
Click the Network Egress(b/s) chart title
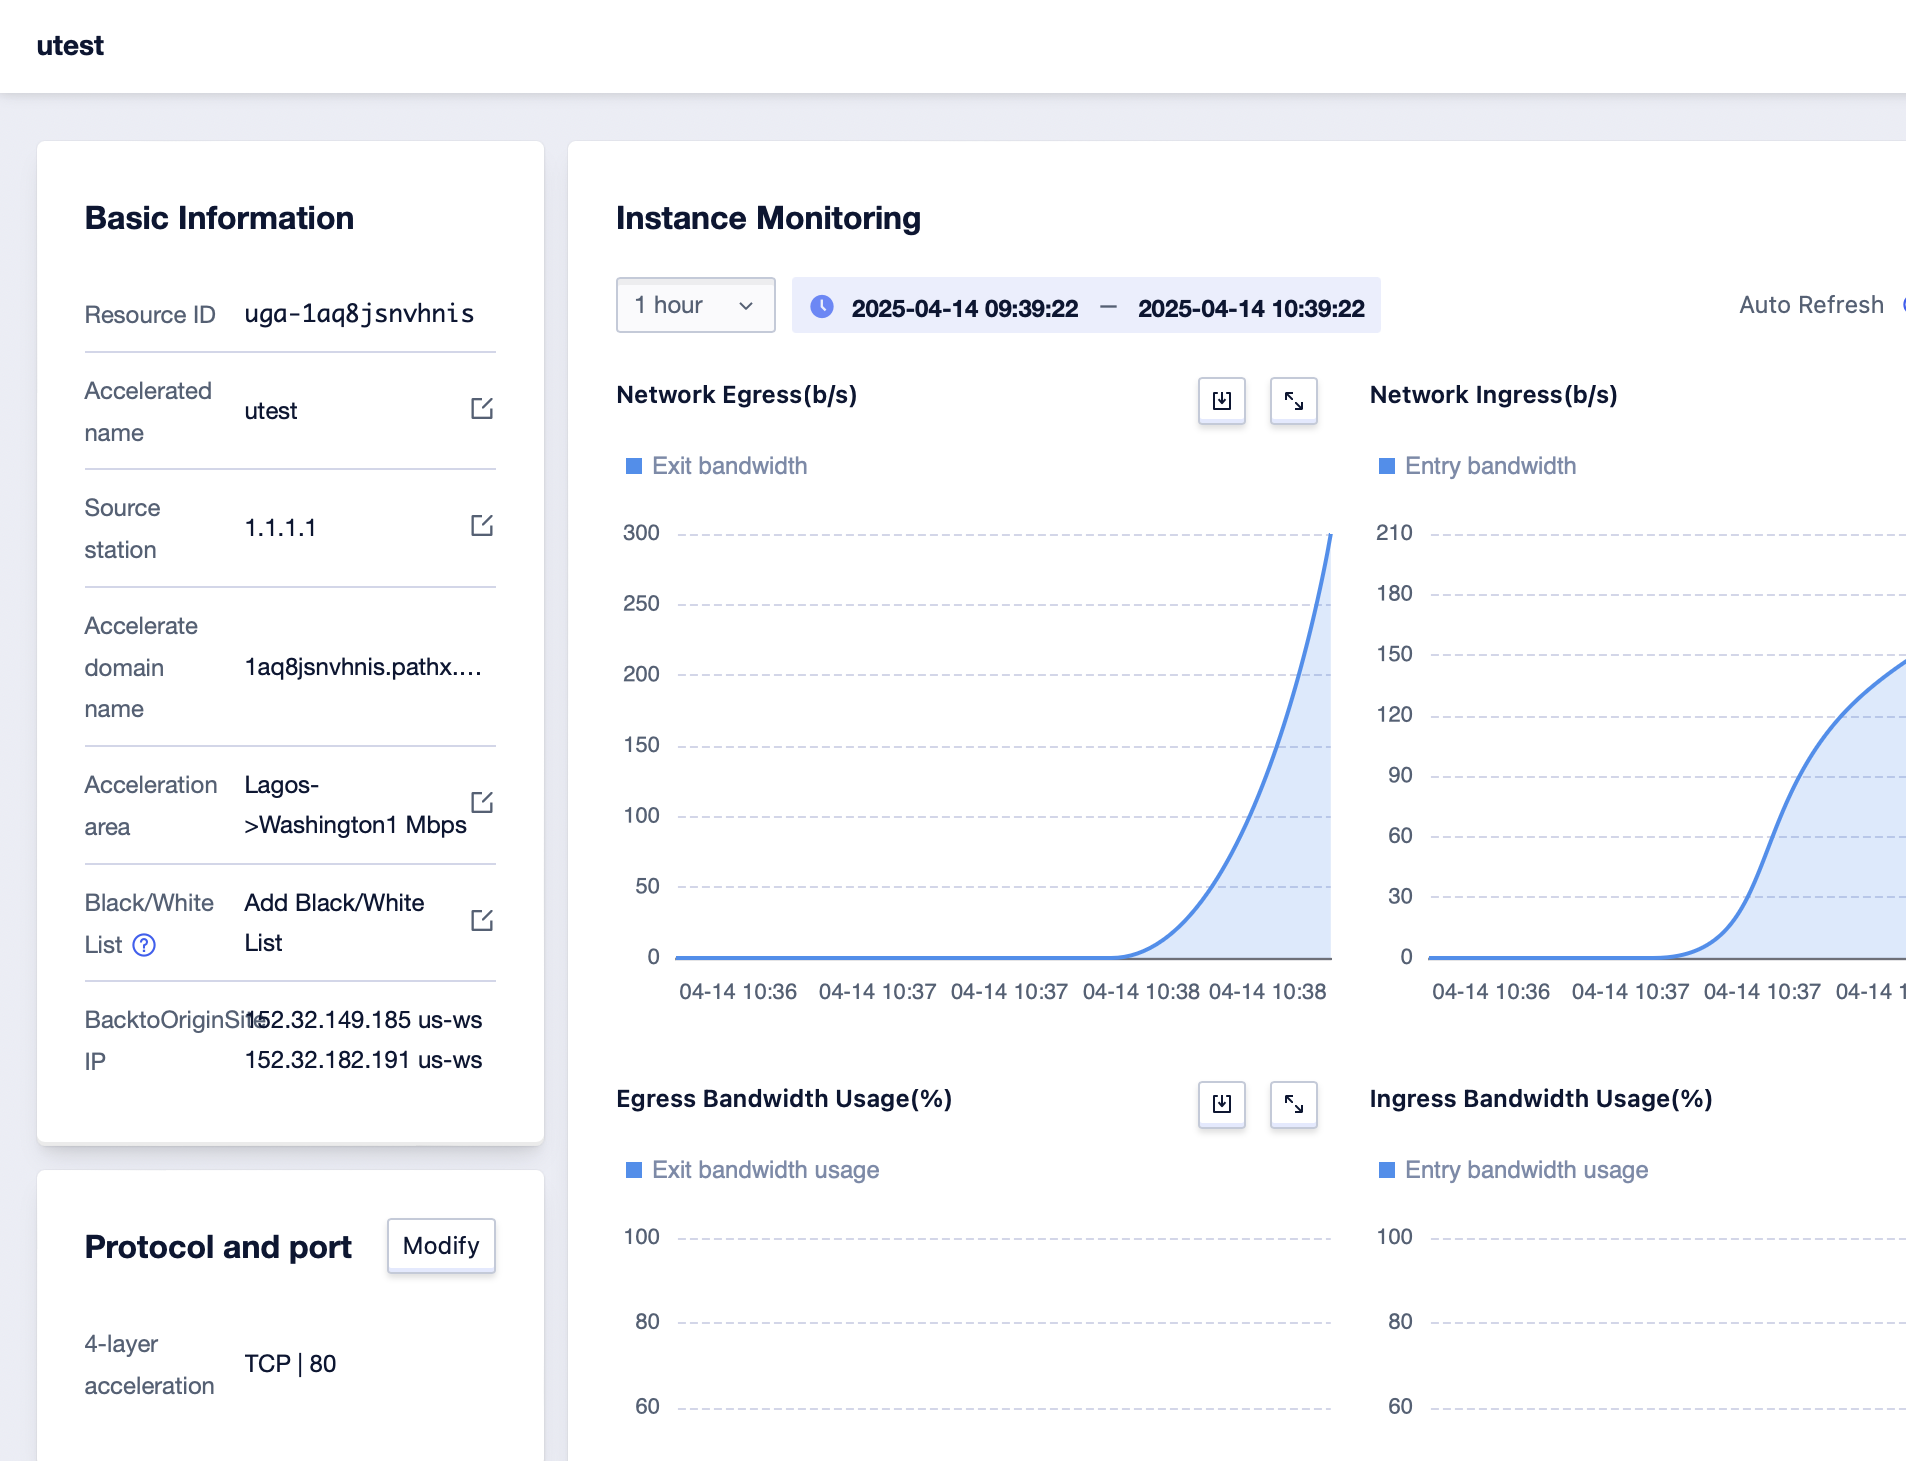(x=737, y=395)
